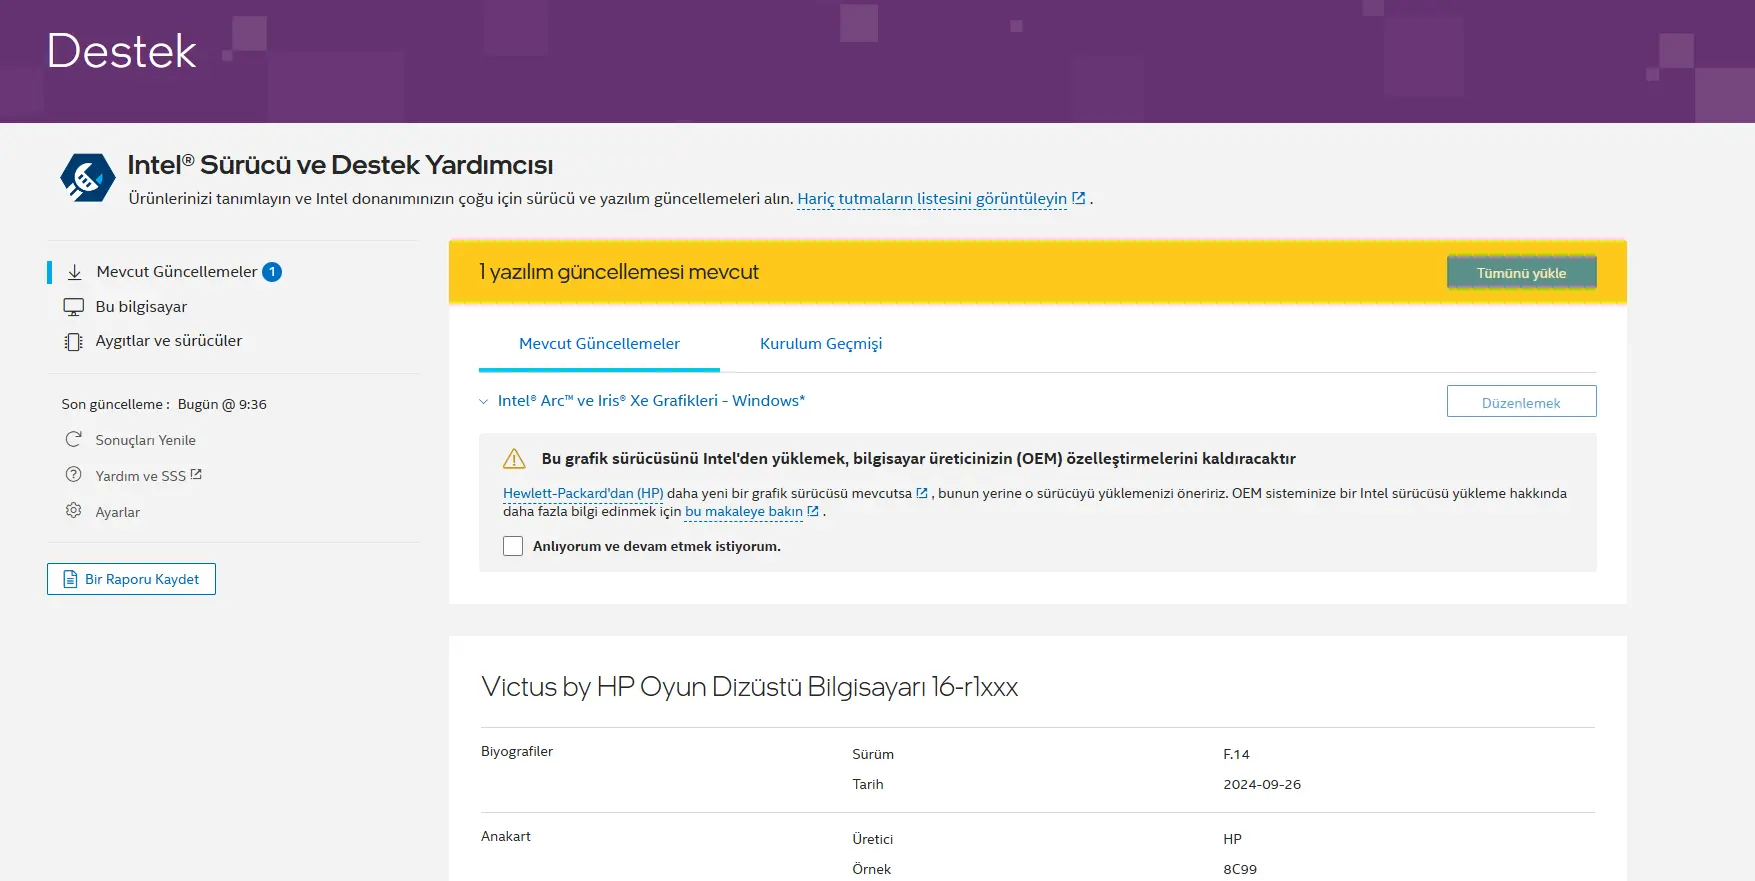Open the 'bu makaleye bakın' link
1755x881 pixels.
[x=744, y=511]
